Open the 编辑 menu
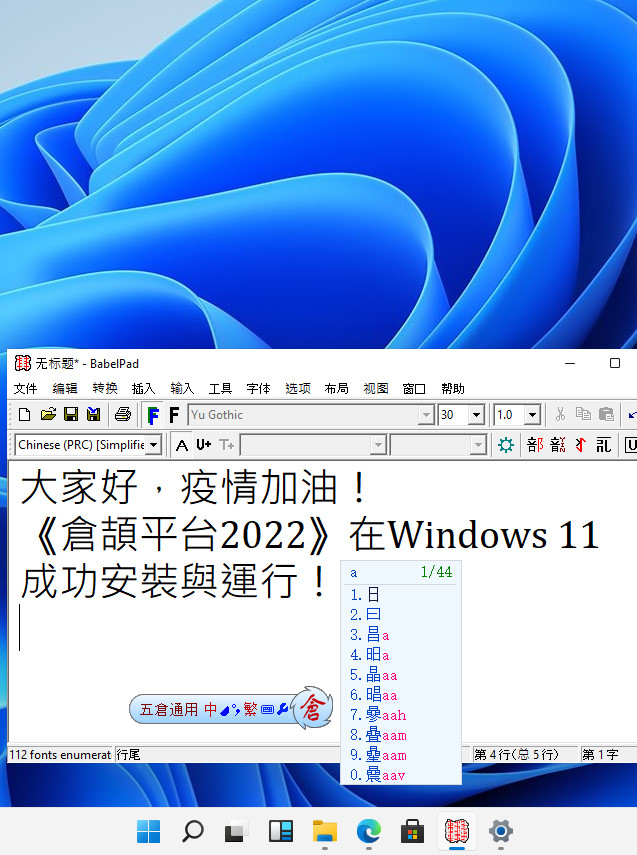 pos(65,388)
